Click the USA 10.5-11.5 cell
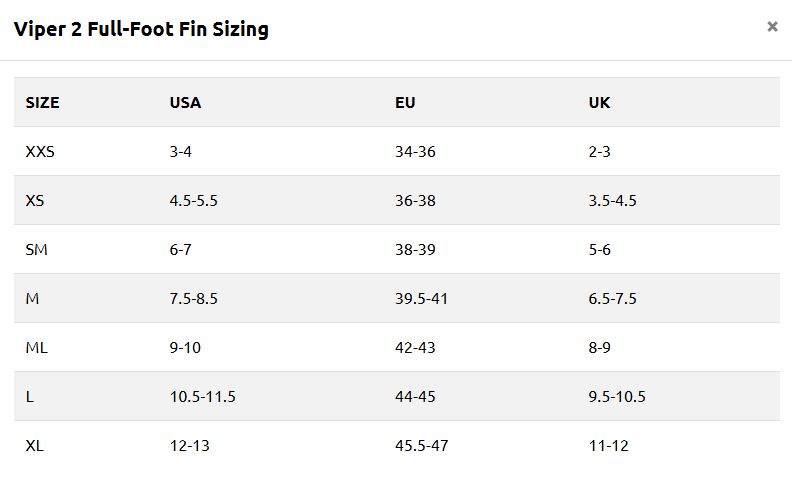Screen dimensions: 792x498 [x=203, y=396]
